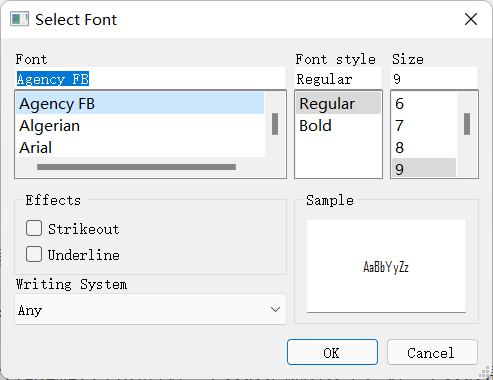493x380 pixels.
Task: Select Algerian in font list
Action: point(140,126)
